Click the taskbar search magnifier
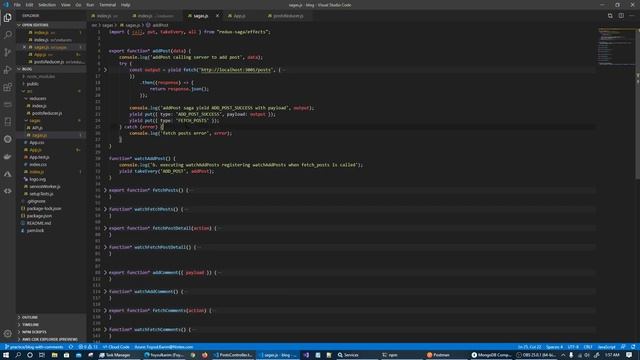Viewport: 640px width, 360px height. [18, 355]
